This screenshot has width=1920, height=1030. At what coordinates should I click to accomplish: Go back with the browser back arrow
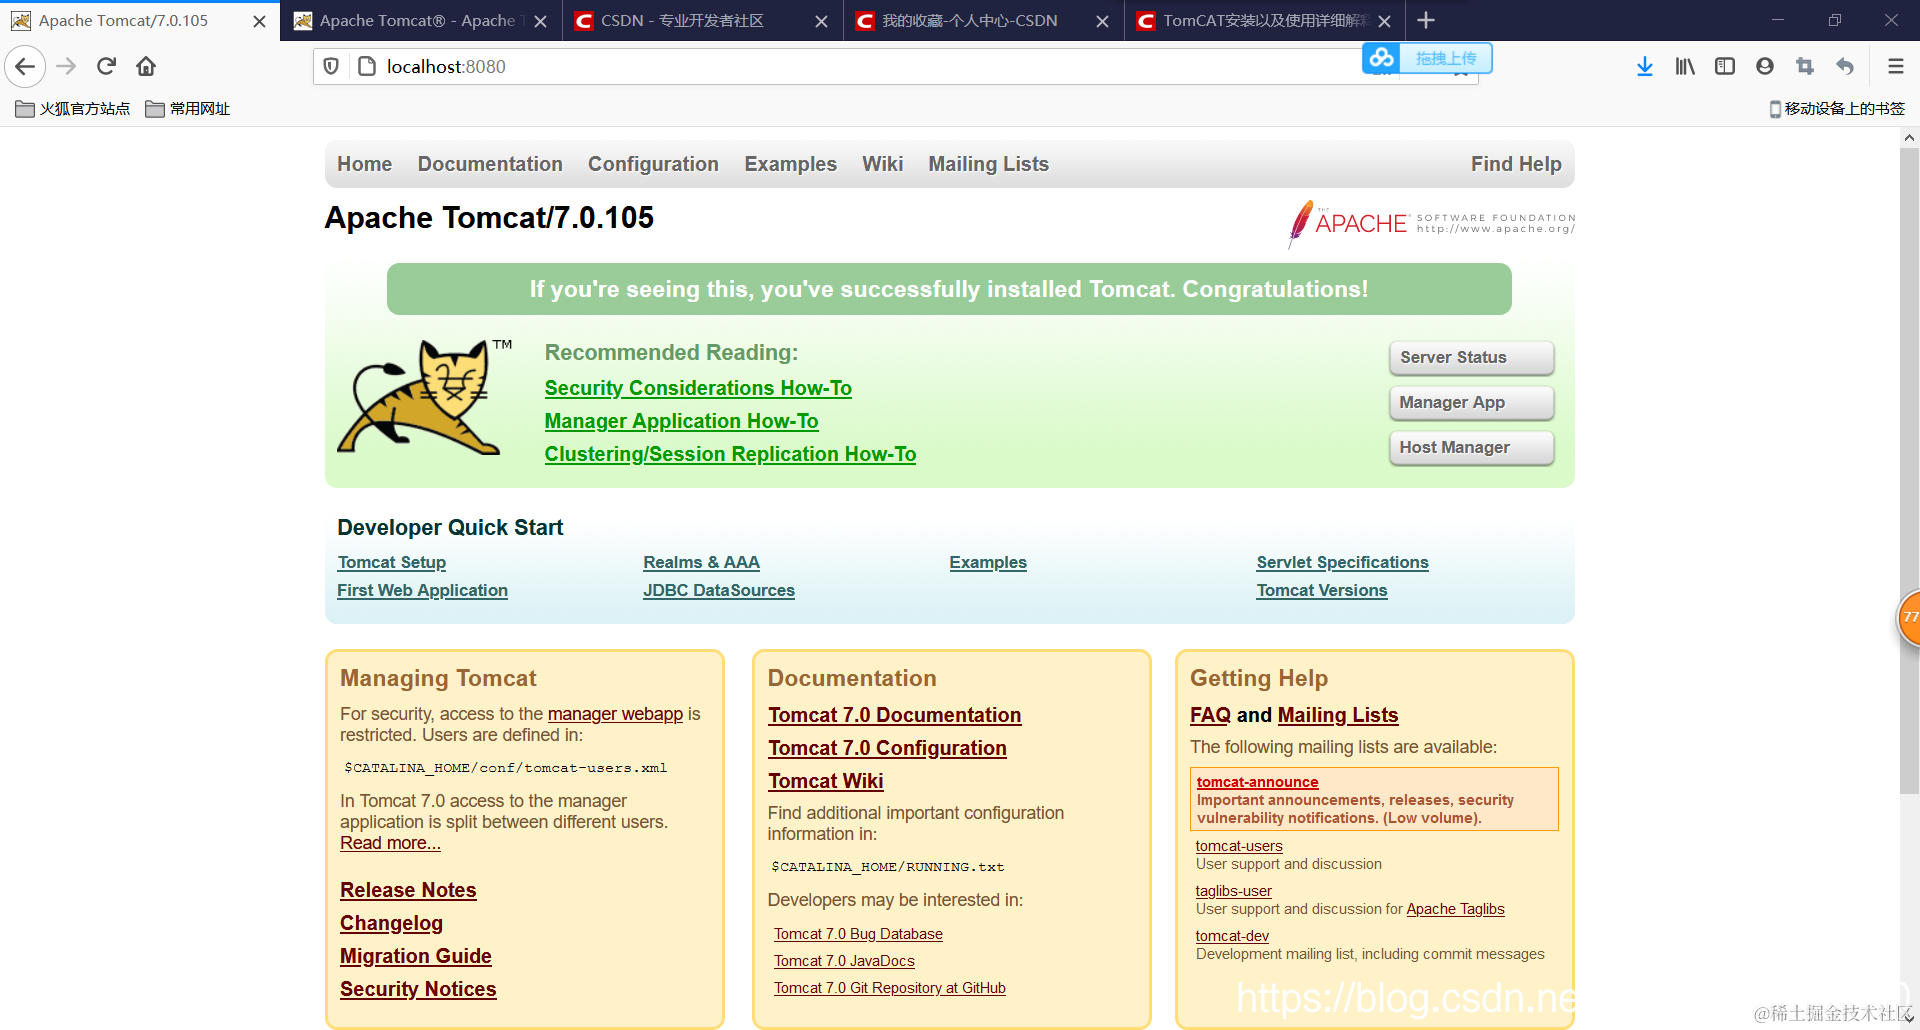tap(25, 66)
